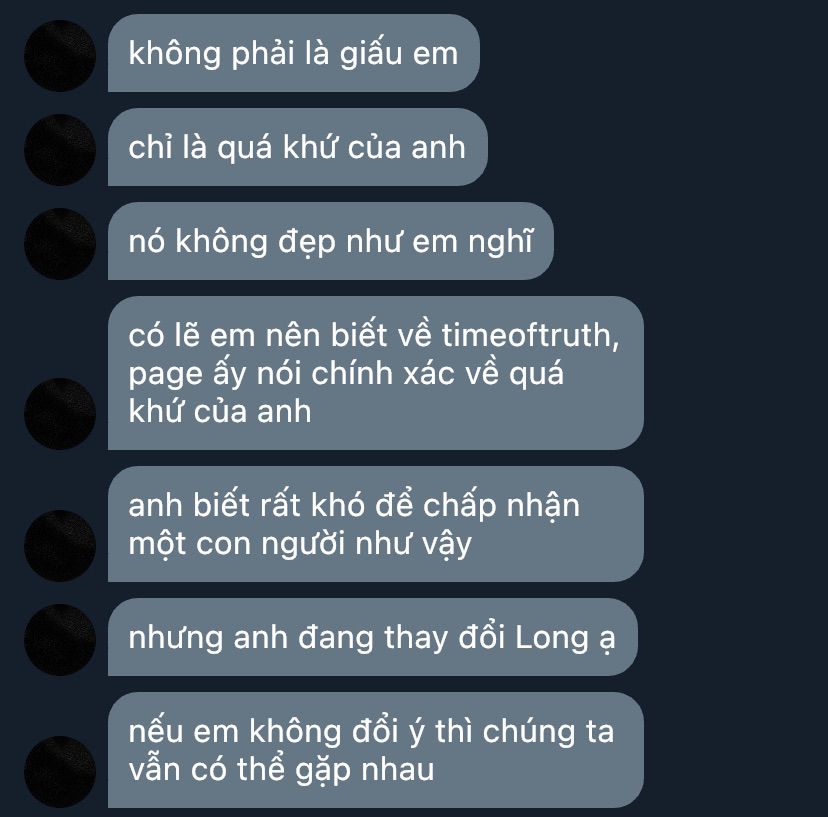
Task: Select the "không phải là giấu em" message bubble
Action: coord(294,53)
